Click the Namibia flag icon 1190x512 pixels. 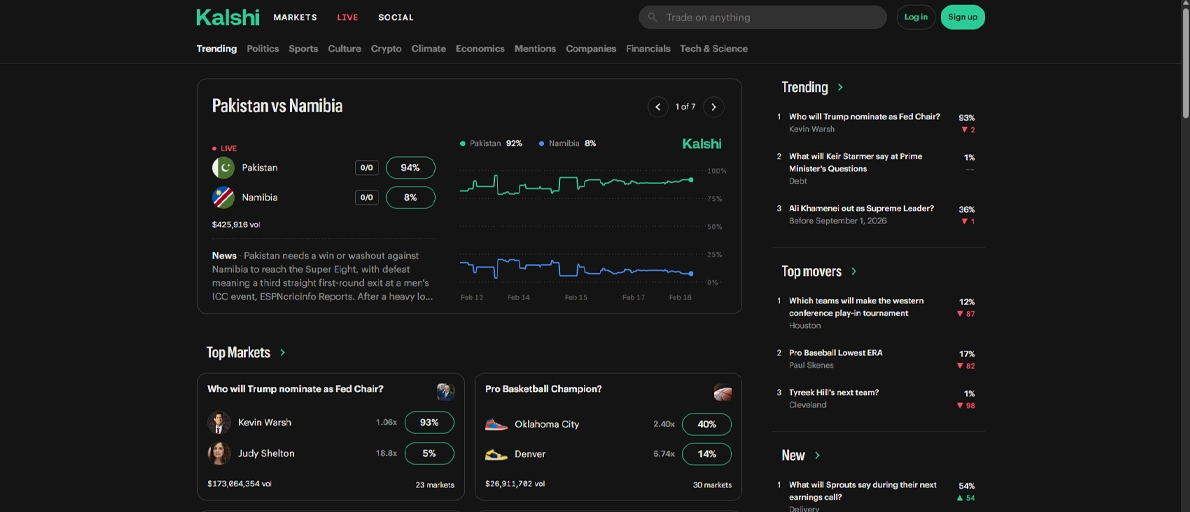coord(223,197)
